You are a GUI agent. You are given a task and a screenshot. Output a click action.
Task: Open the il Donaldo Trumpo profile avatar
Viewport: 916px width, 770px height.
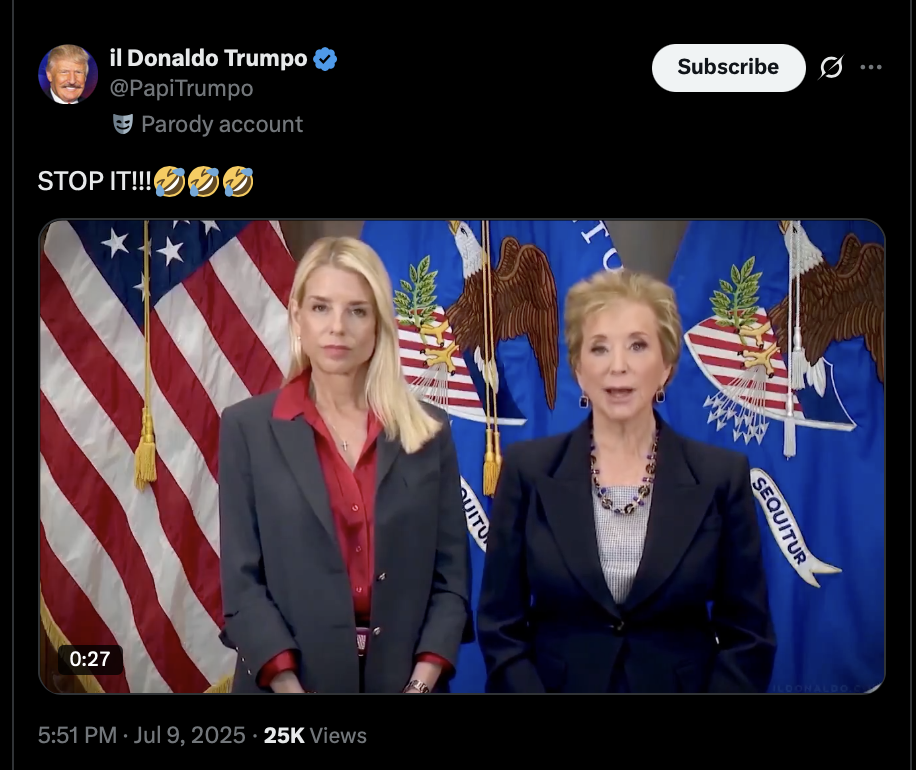[68, 74]
